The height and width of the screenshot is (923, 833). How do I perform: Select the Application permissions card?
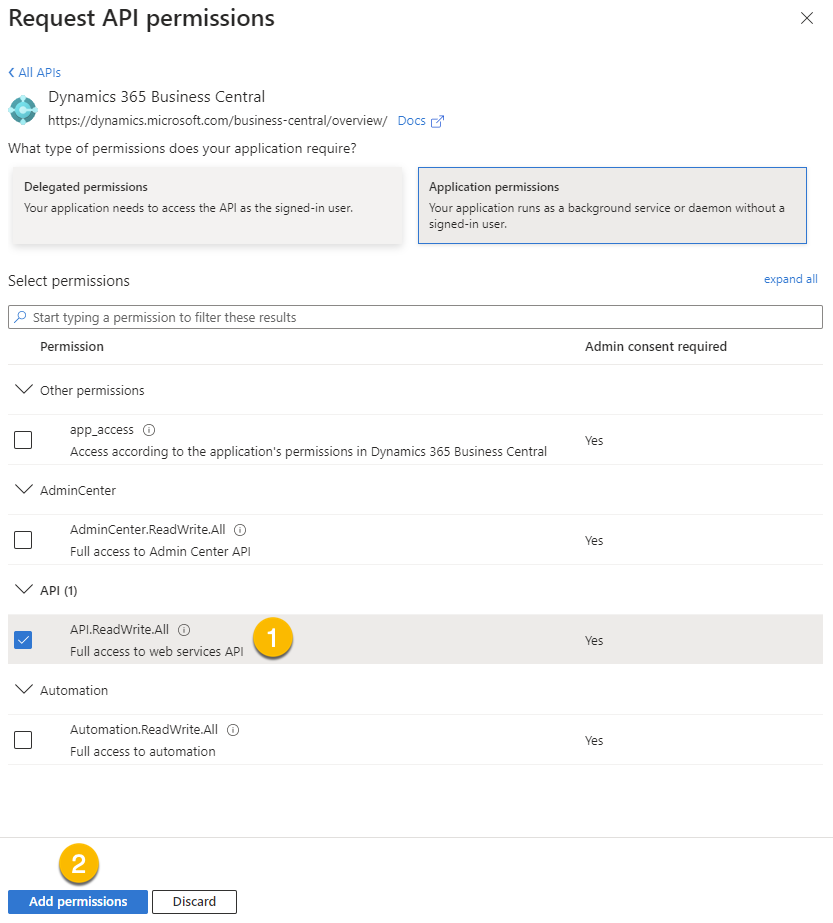[x=612, y=205]
